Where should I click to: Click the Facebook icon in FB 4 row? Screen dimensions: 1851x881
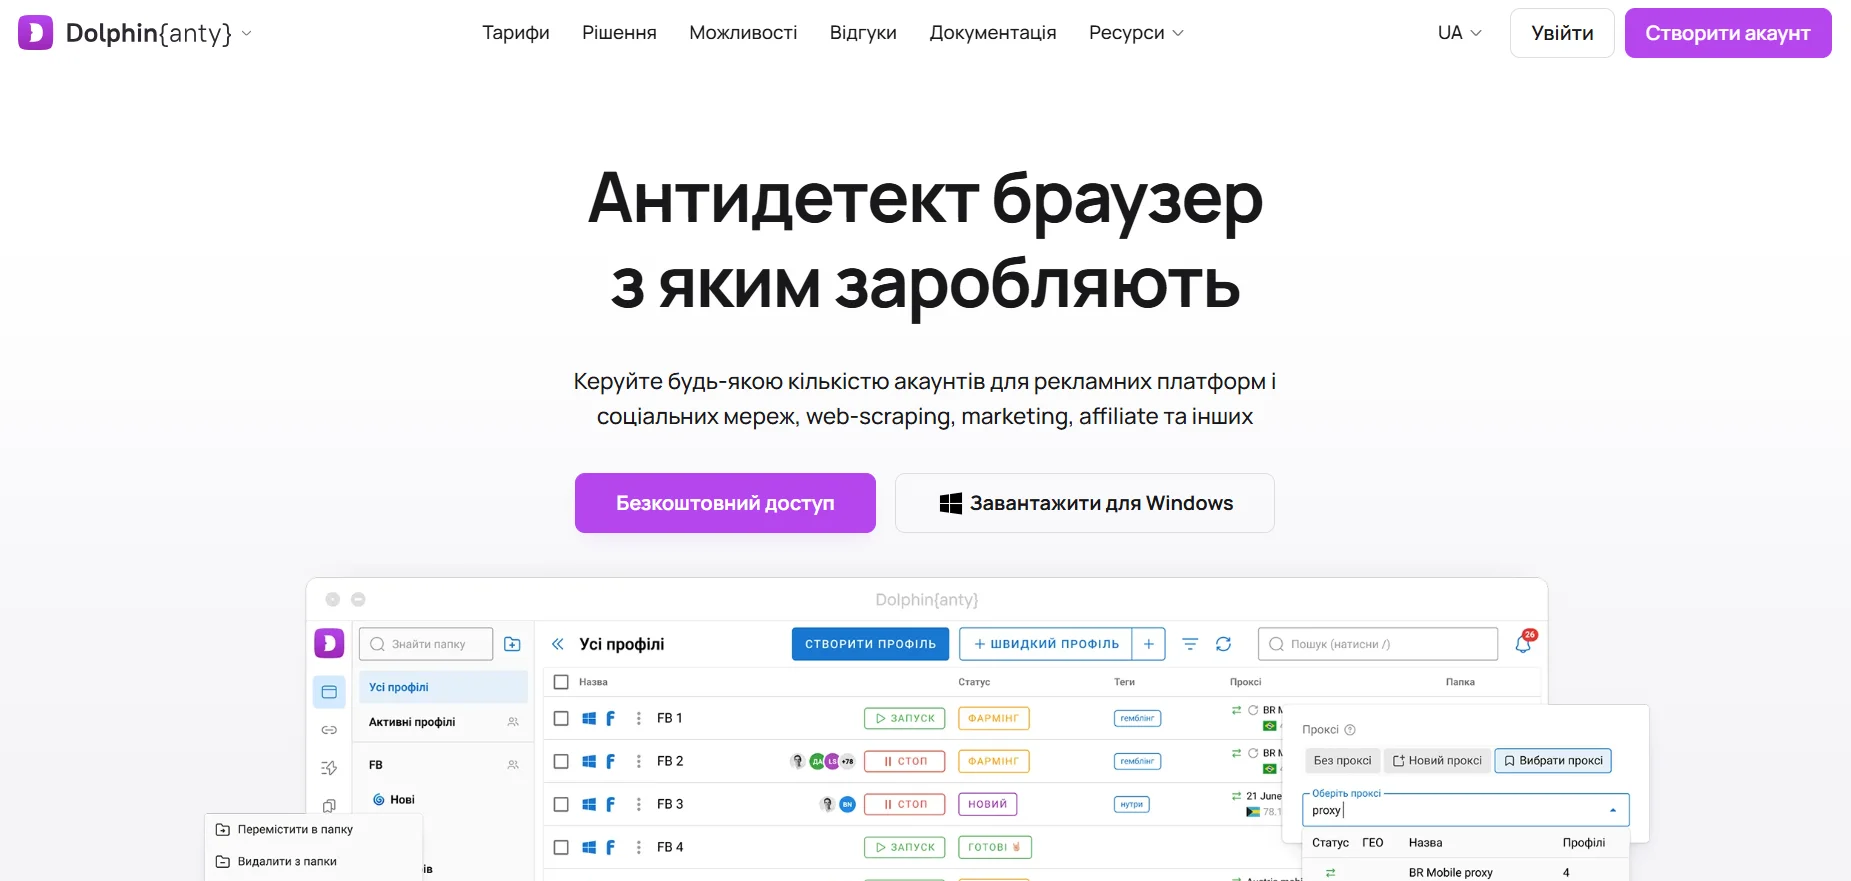[610, 847]
